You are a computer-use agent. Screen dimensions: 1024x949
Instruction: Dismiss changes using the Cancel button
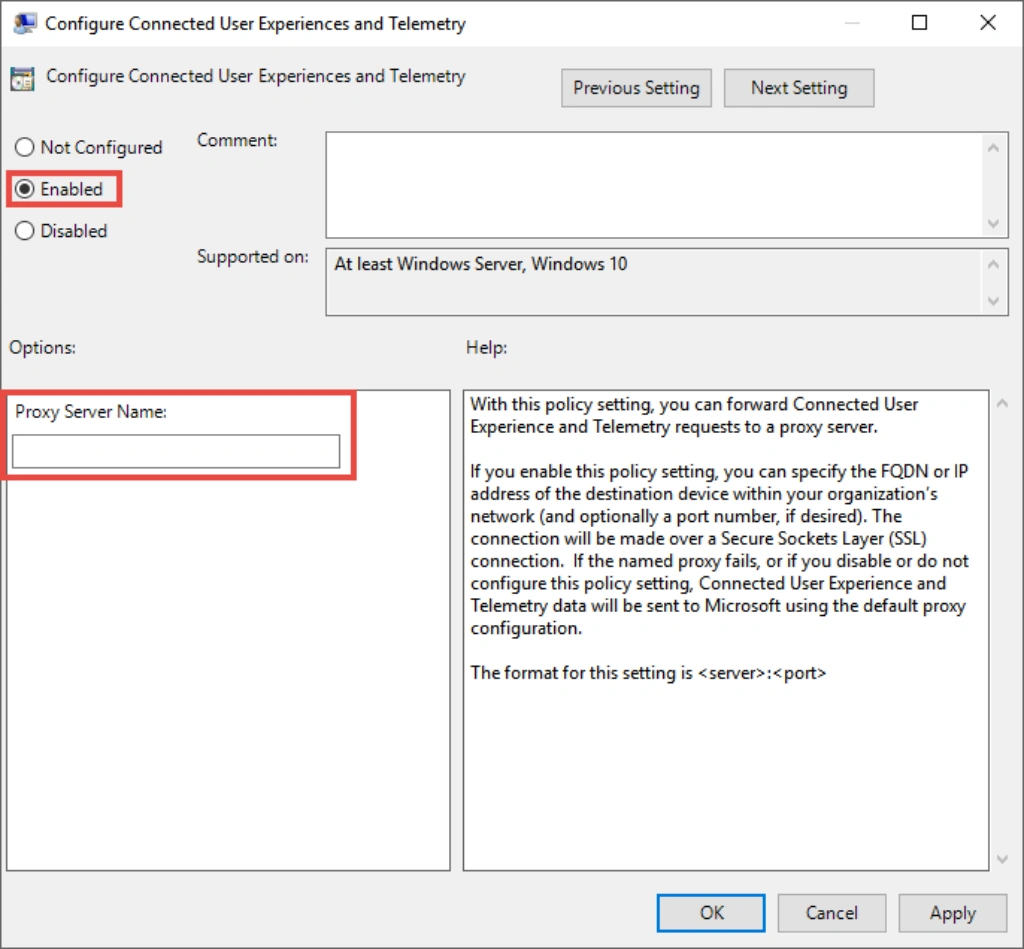[x=831, y=912]
